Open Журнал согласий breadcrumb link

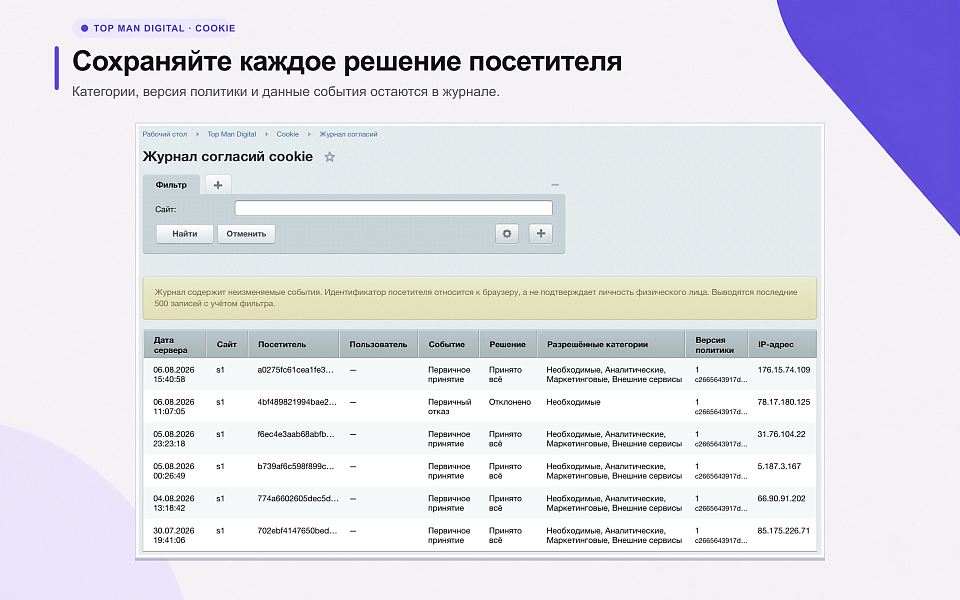pos(348,134)
